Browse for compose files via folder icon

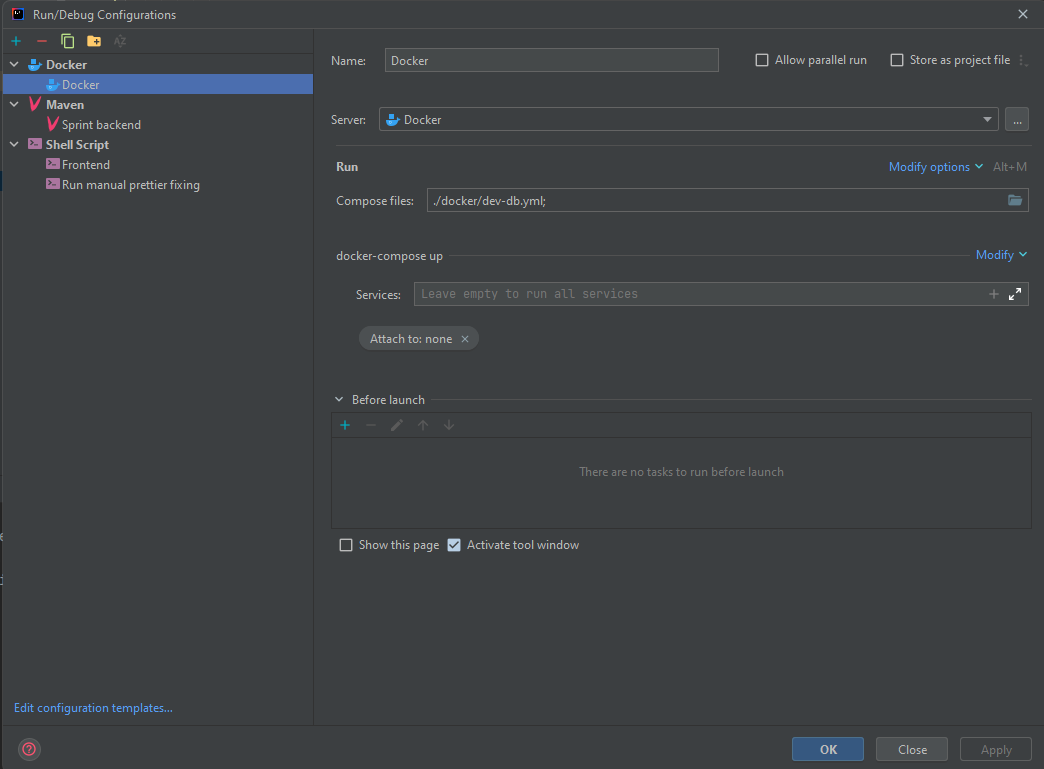1015,200
